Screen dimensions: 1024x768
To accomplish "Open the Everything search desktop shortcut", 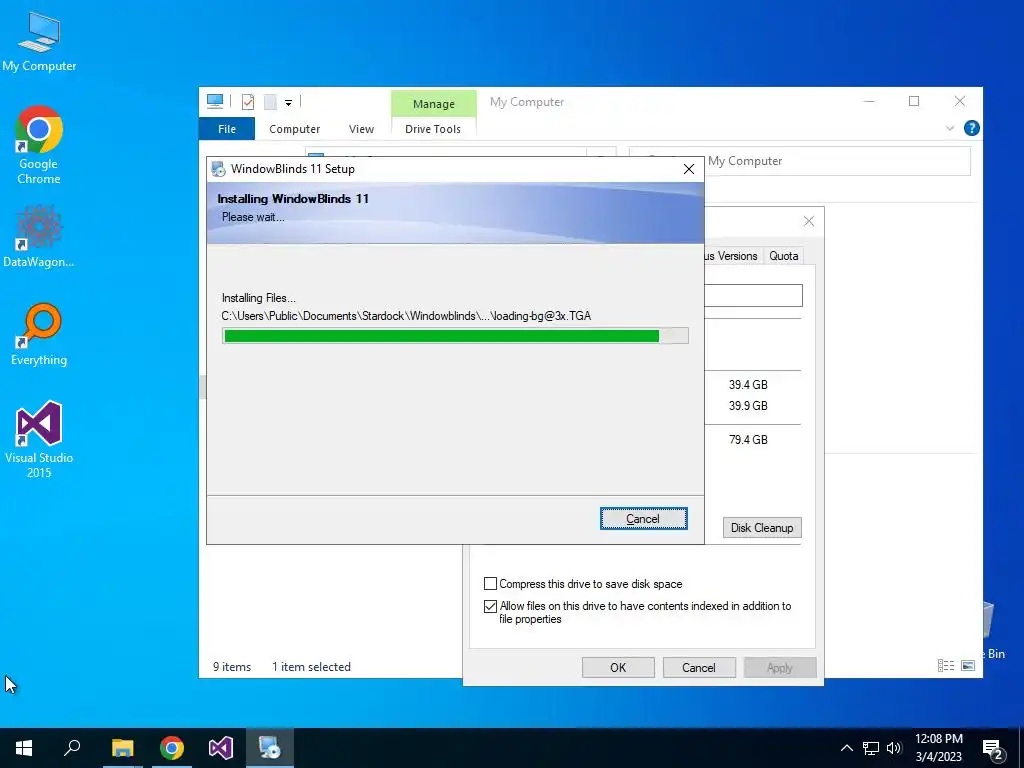I will point(39,334).
